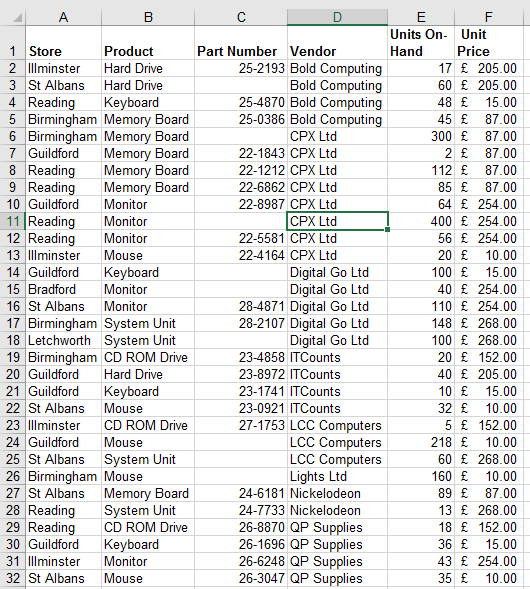The height and width of the screenshot is (589, 530).
Task: Click Letchworth store cell
Action: (63, 340)
